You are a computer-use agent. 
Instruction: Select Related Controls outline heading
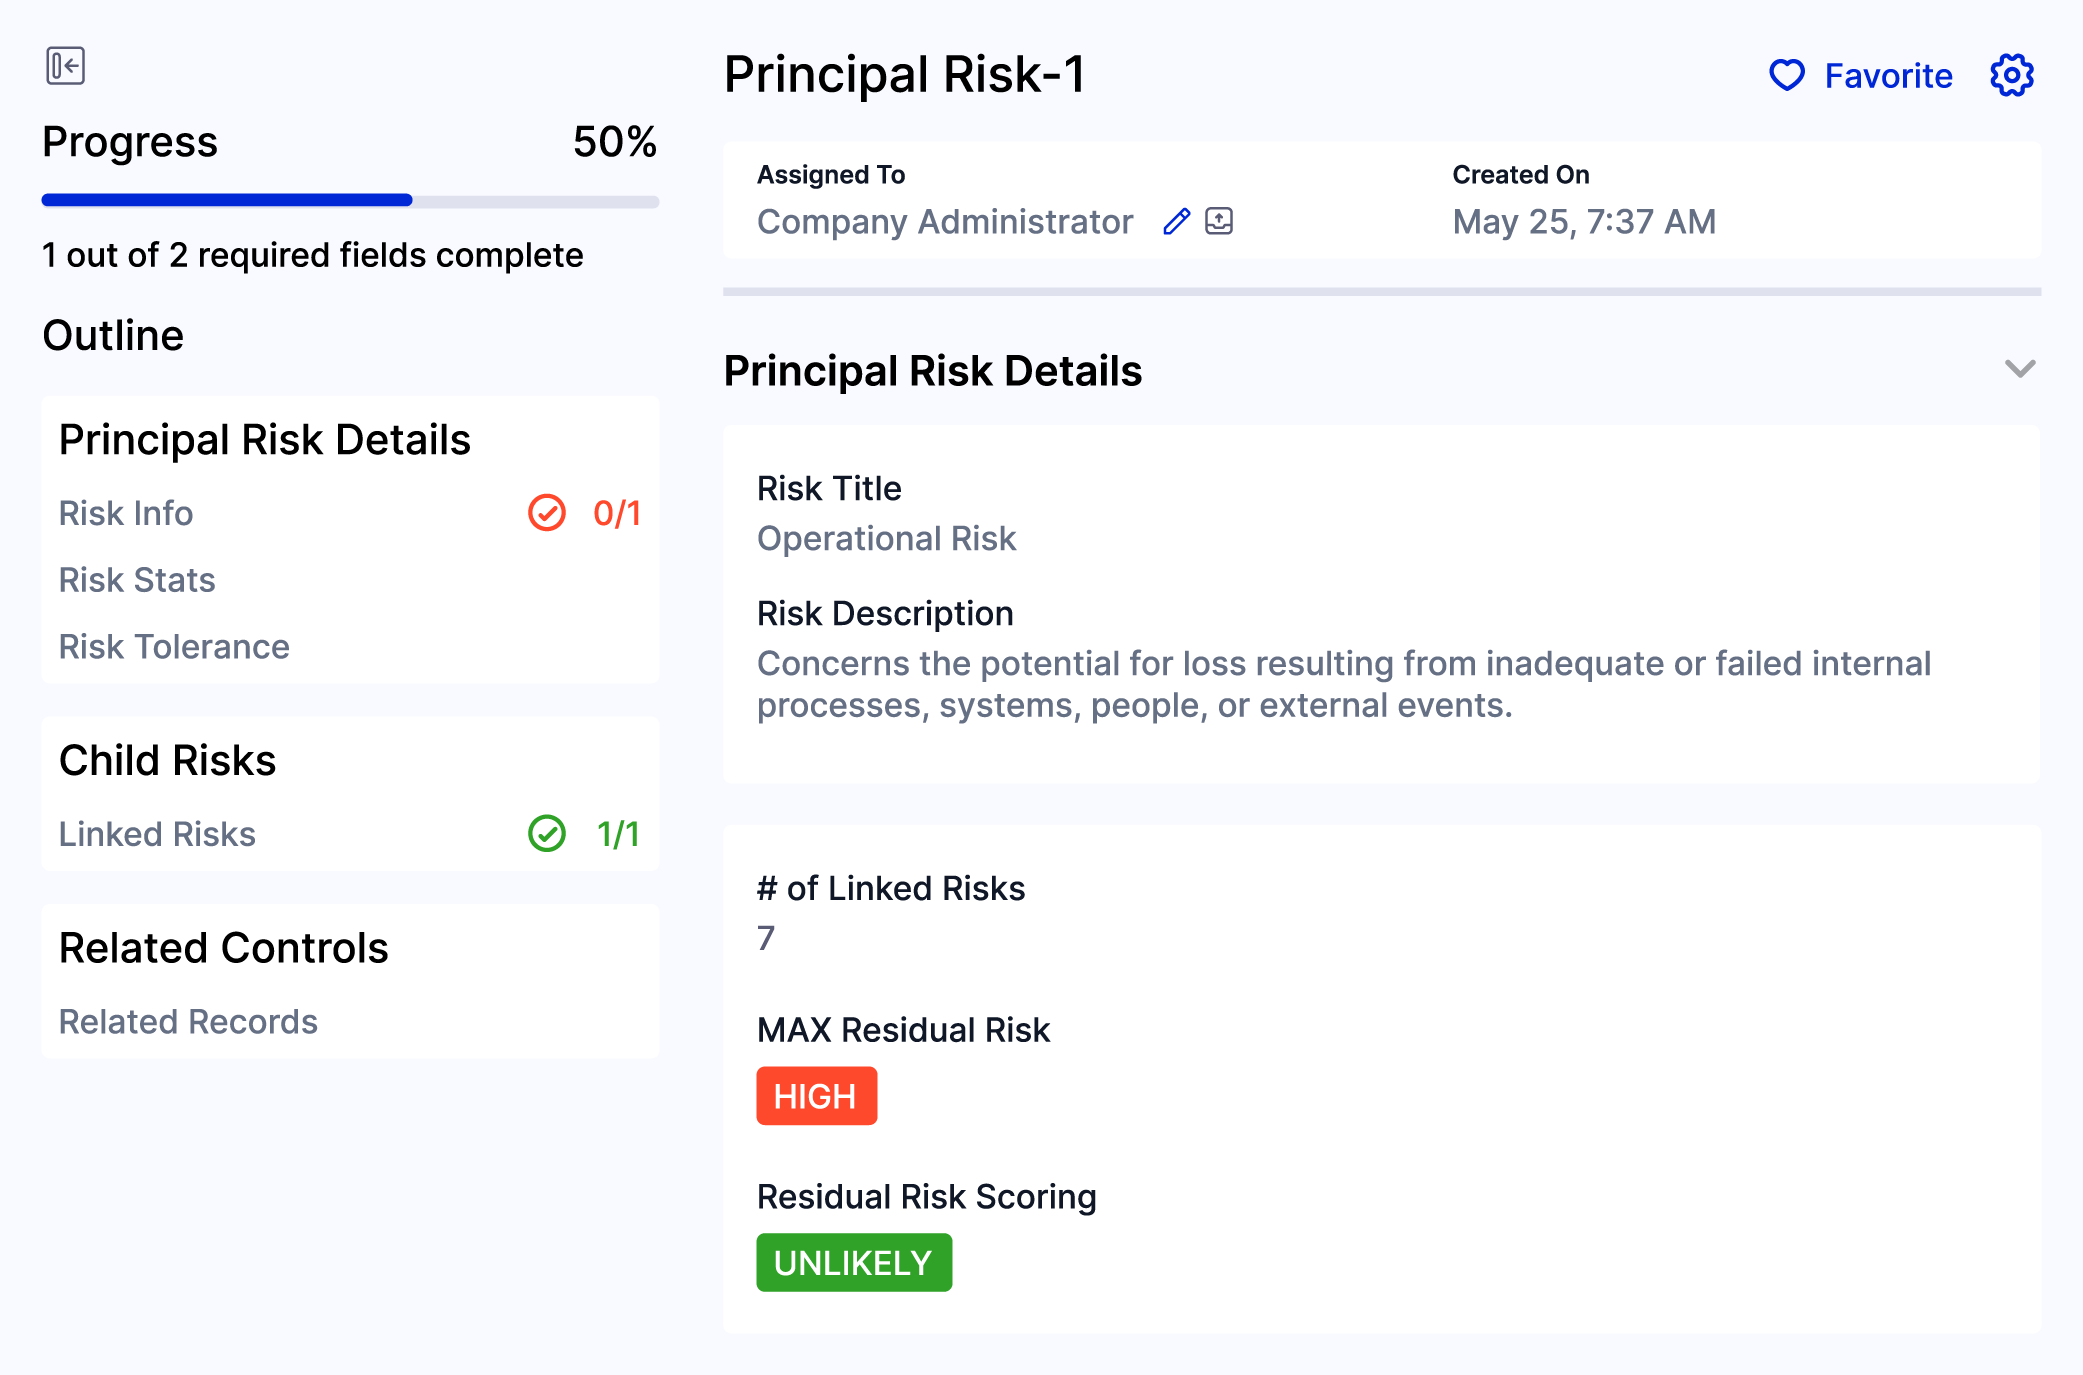tap(223, 948)
